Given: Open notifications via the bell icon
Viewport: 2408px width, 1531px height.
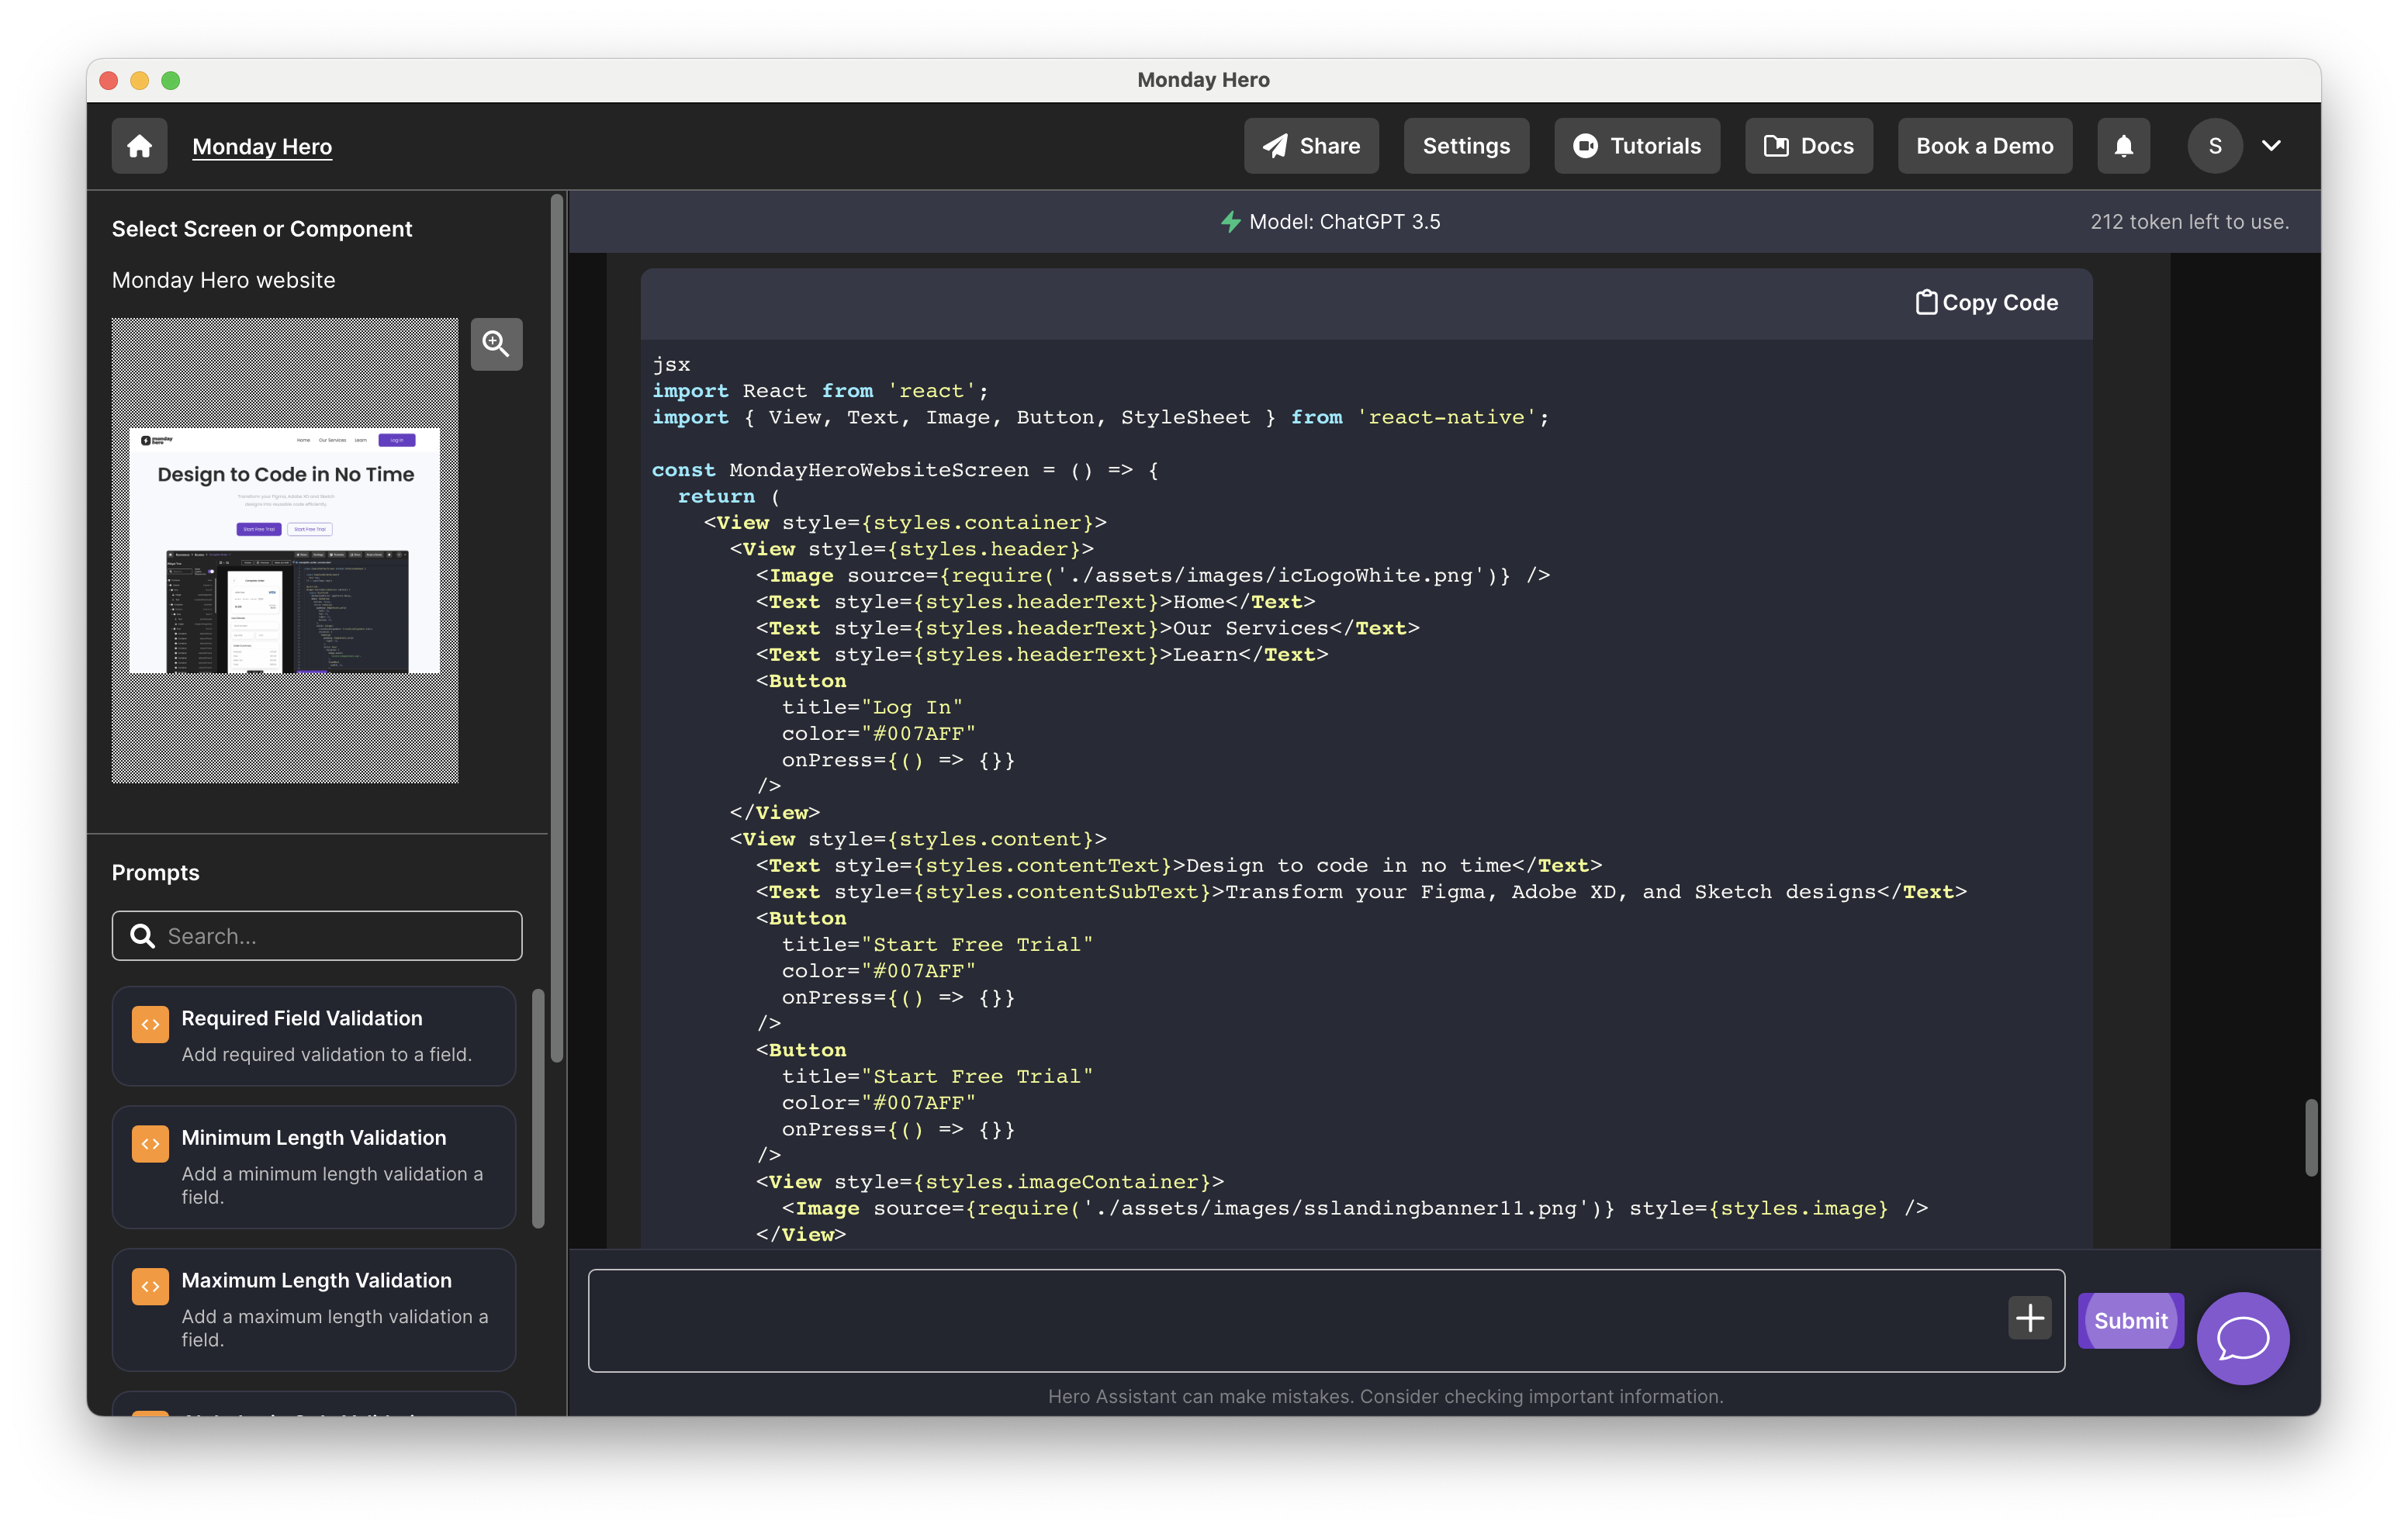Looking at the screenshot, I should 2123,146.
